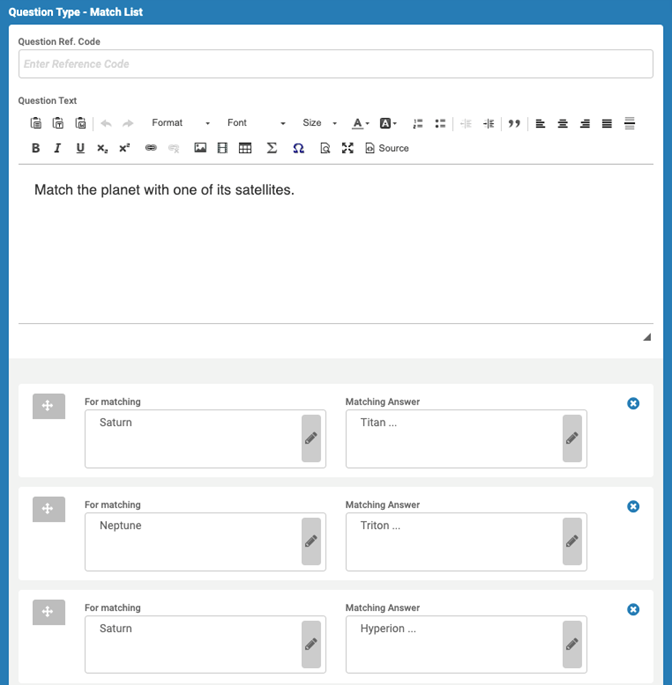Edit the Titan matching answer
Image resolution: width=672 pixels, height=685 pixels.
point(572,438)
